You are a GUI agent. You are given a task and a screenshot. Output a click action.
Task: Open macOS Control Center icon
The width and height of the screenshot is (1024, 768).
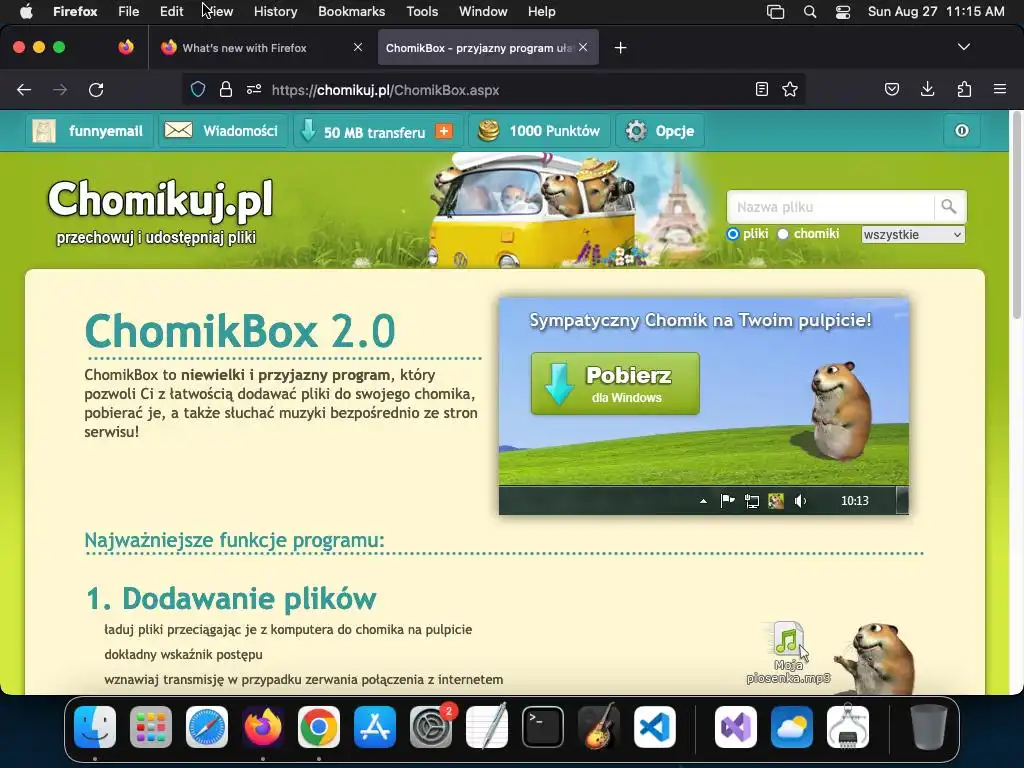coord(843,11)
